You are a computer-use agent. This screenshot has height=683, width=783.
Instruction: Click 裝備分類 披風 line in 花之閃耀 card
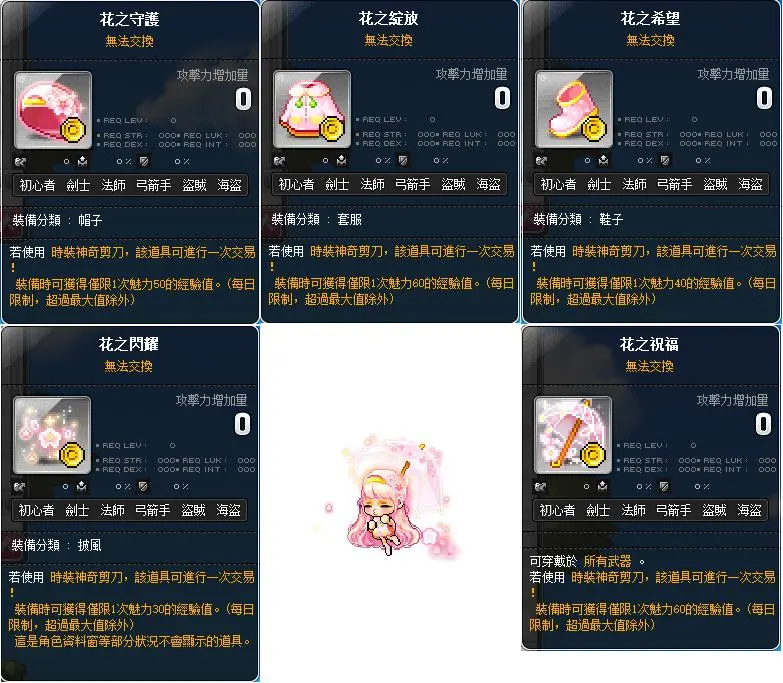(56, 545)
